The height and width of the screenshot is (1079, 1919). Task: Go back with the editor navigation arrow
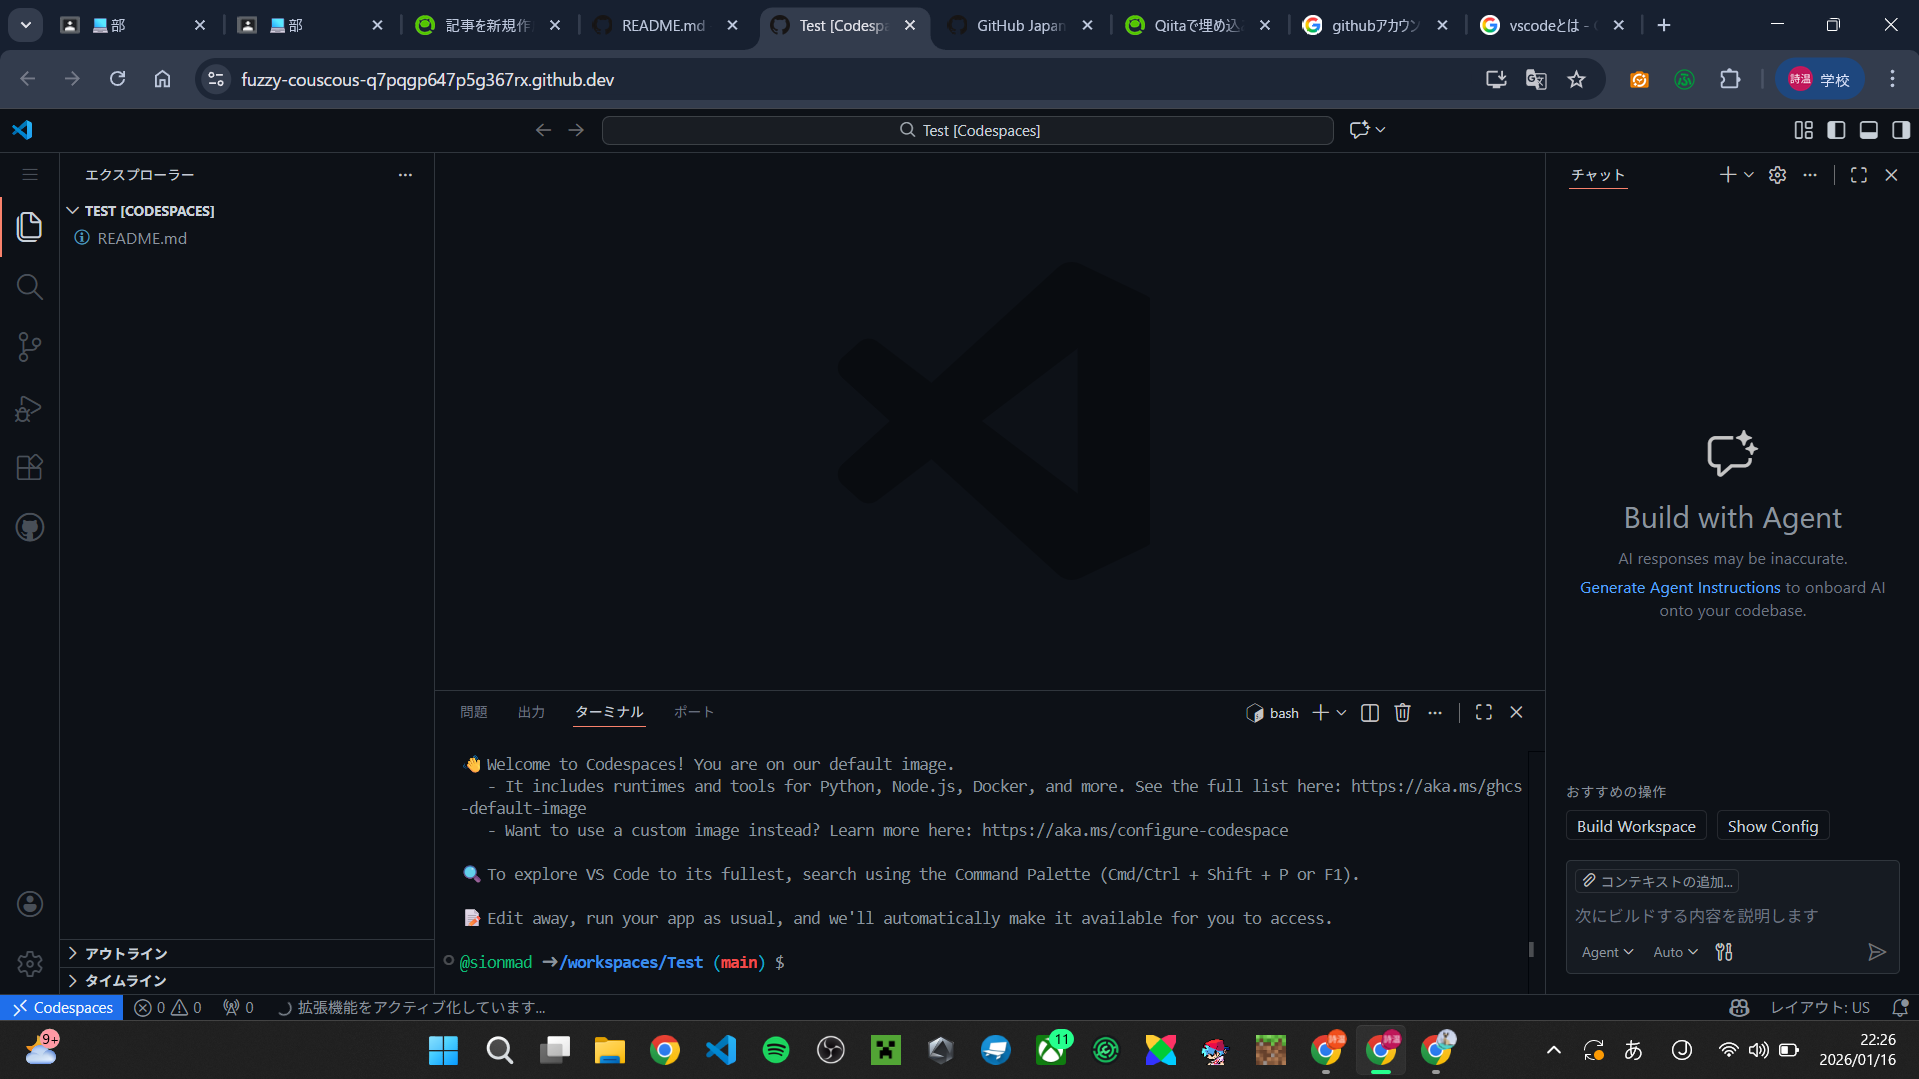[x=543, y=130]
